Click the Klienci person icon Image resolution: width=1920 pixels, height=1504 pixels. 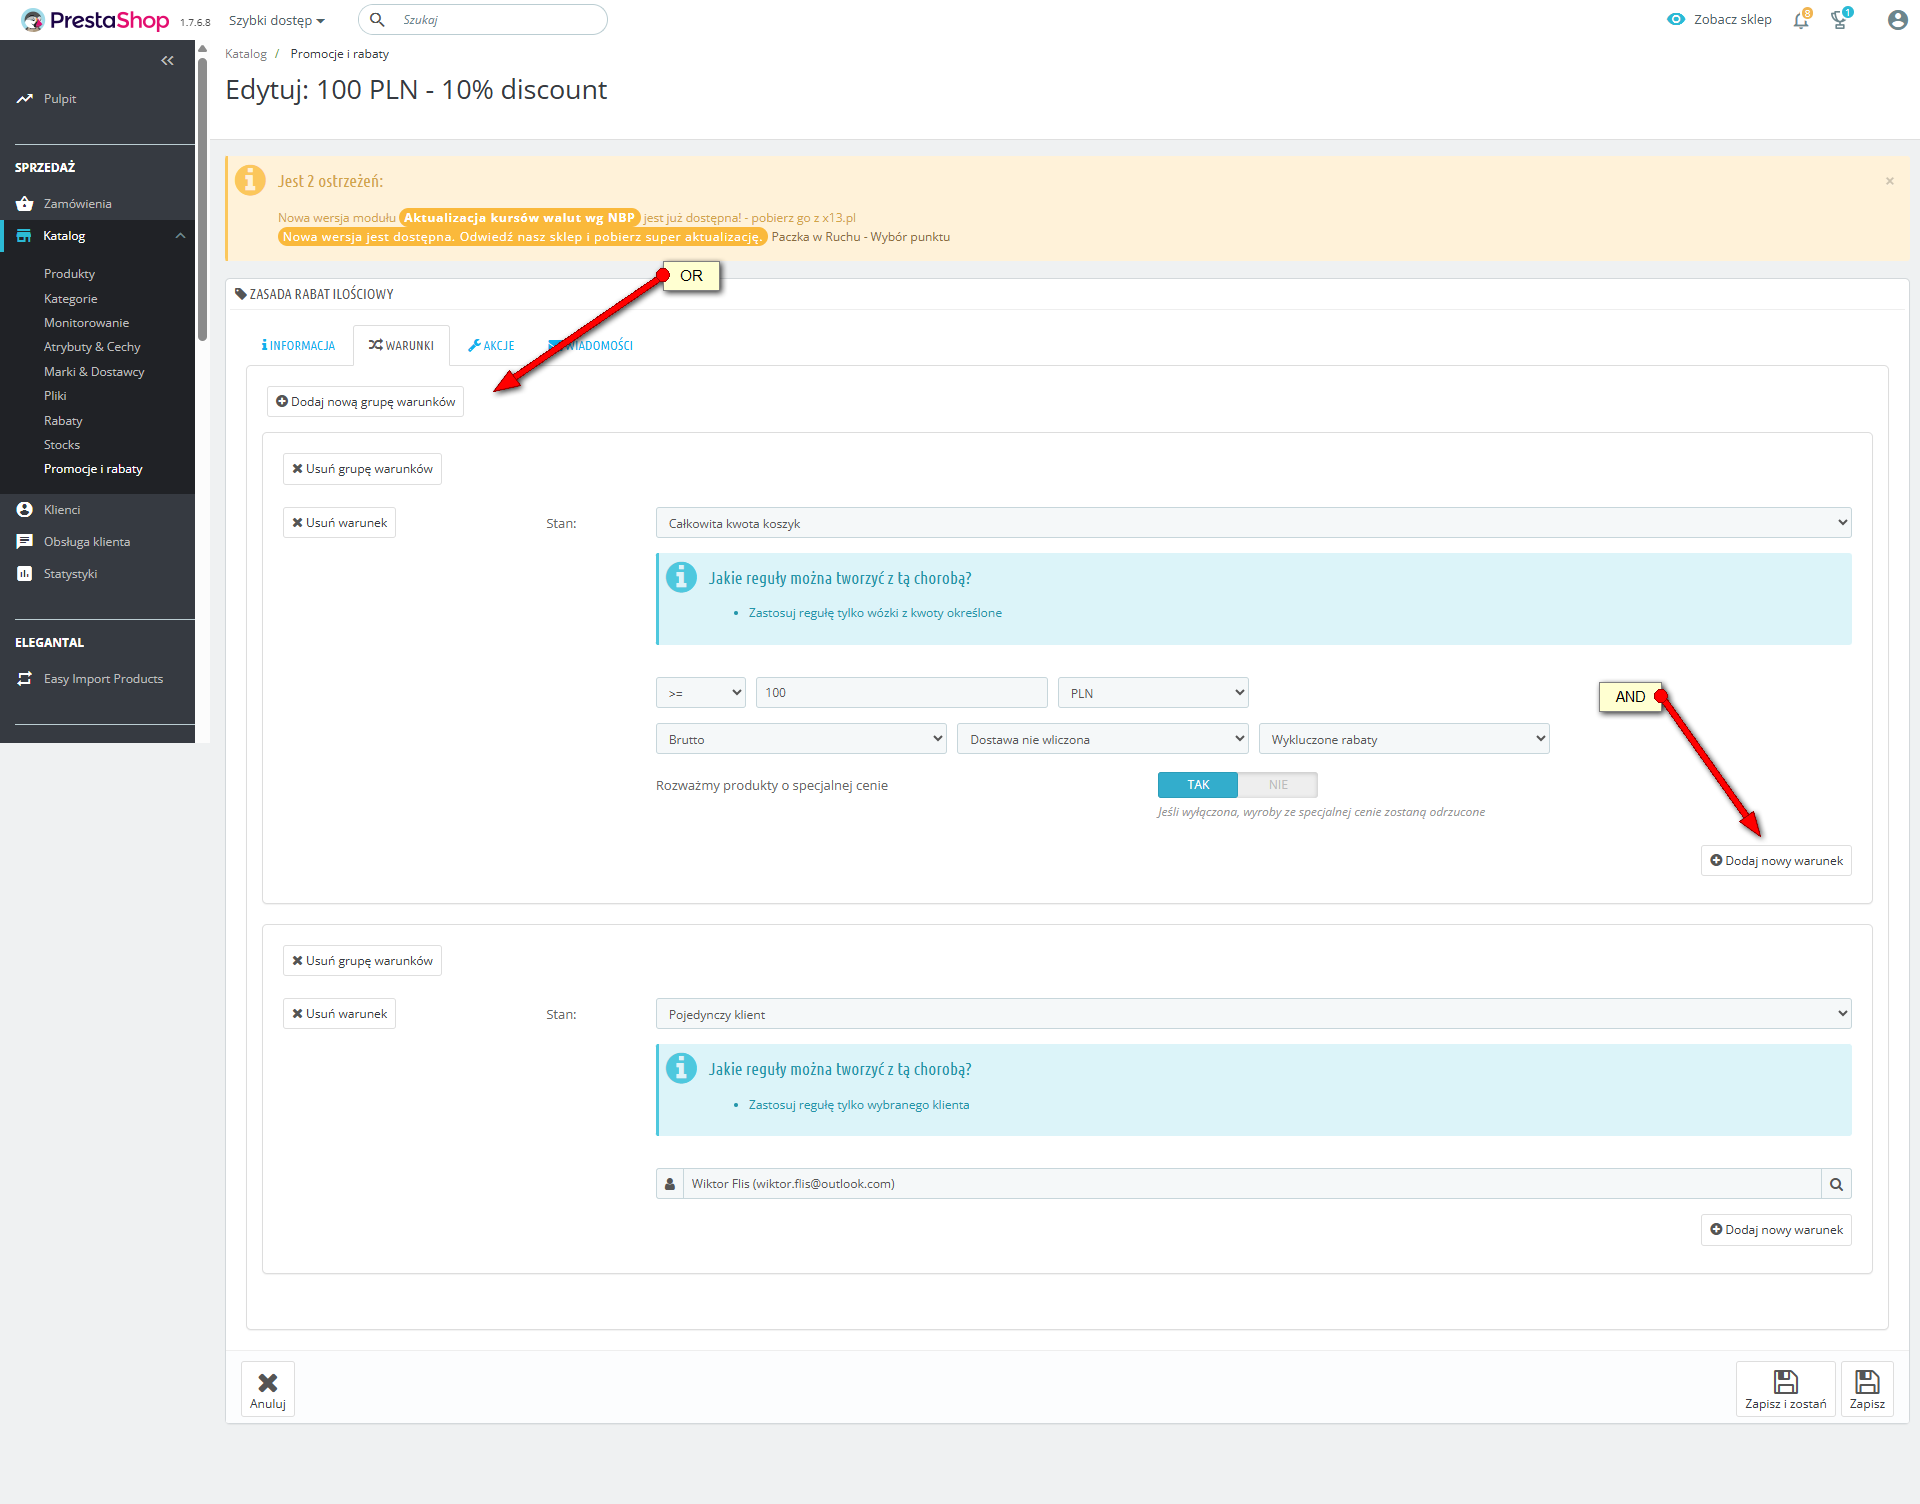tap(25, 510)
